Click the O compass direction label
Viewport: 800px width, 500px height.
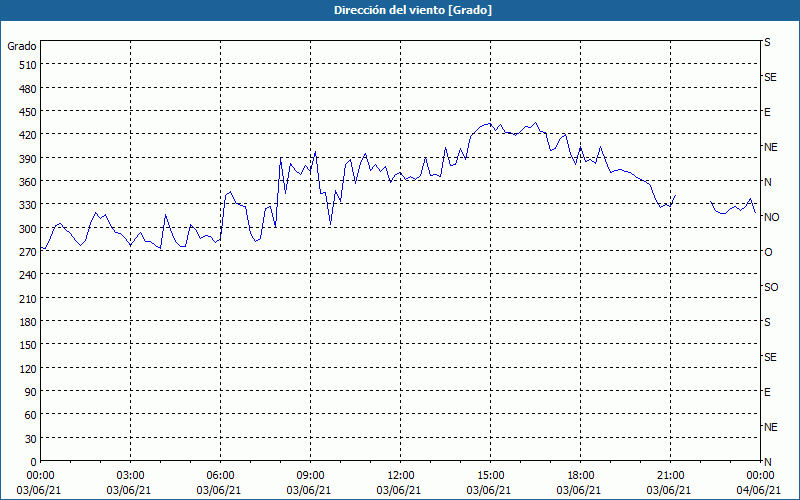coord(768,252)
